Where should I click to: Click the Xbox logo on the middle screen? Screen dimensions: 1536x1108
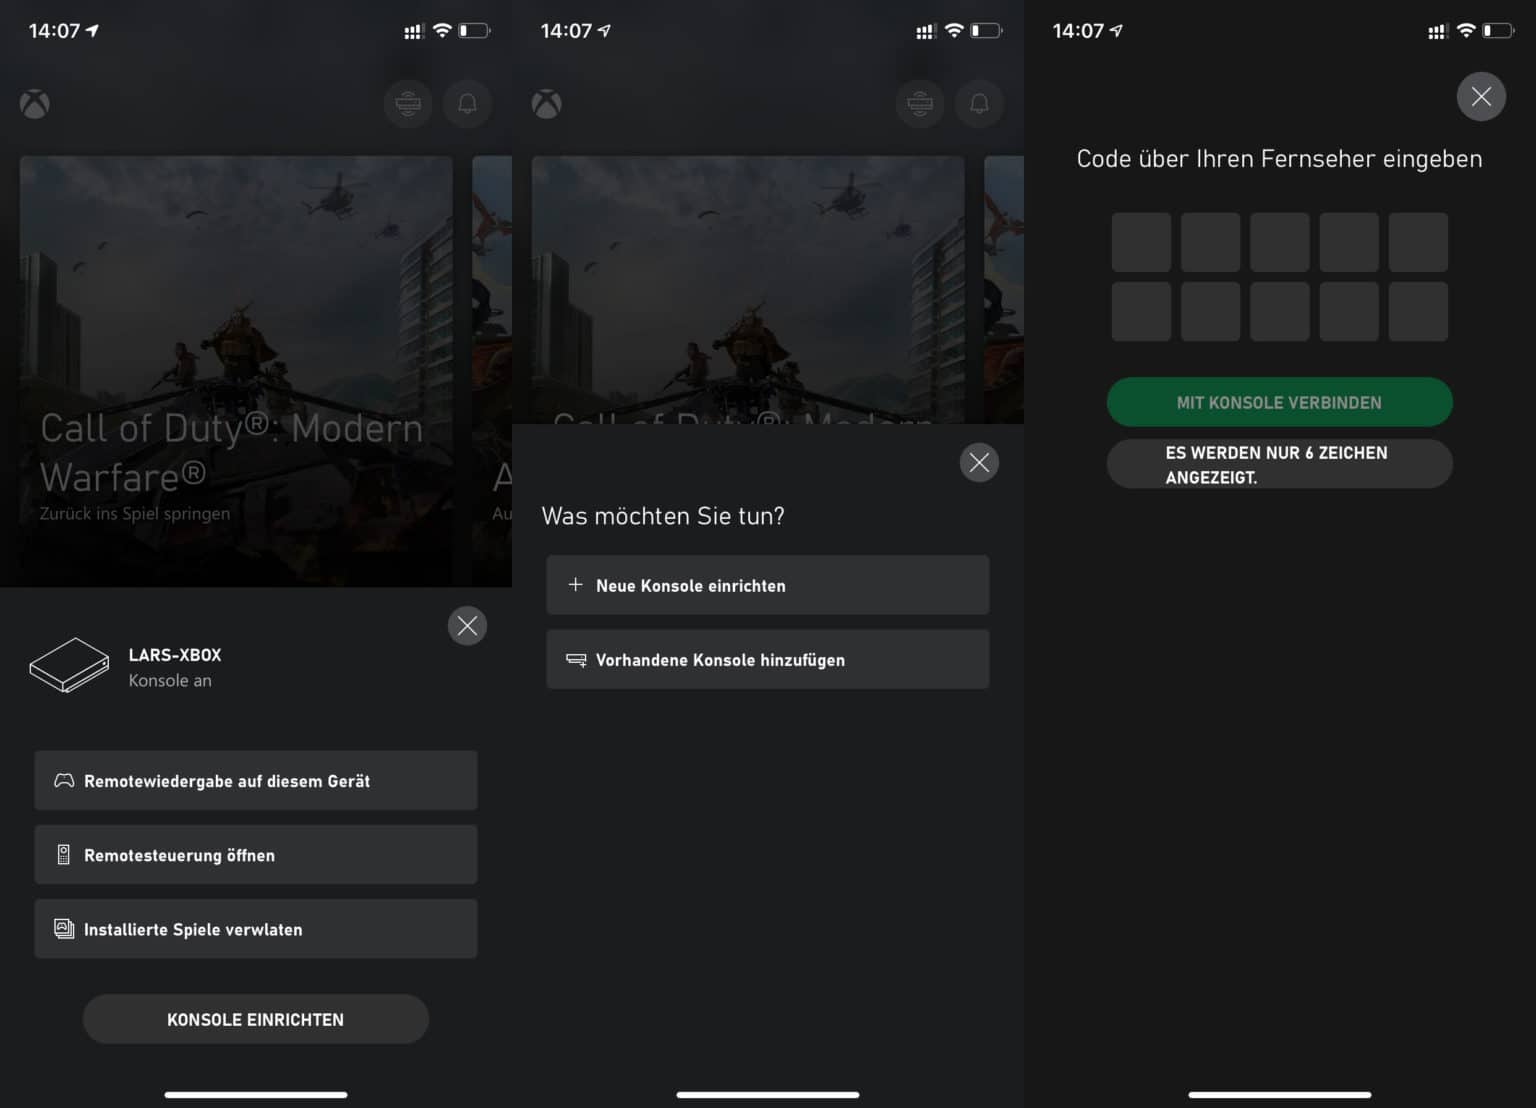coord(546,104)
